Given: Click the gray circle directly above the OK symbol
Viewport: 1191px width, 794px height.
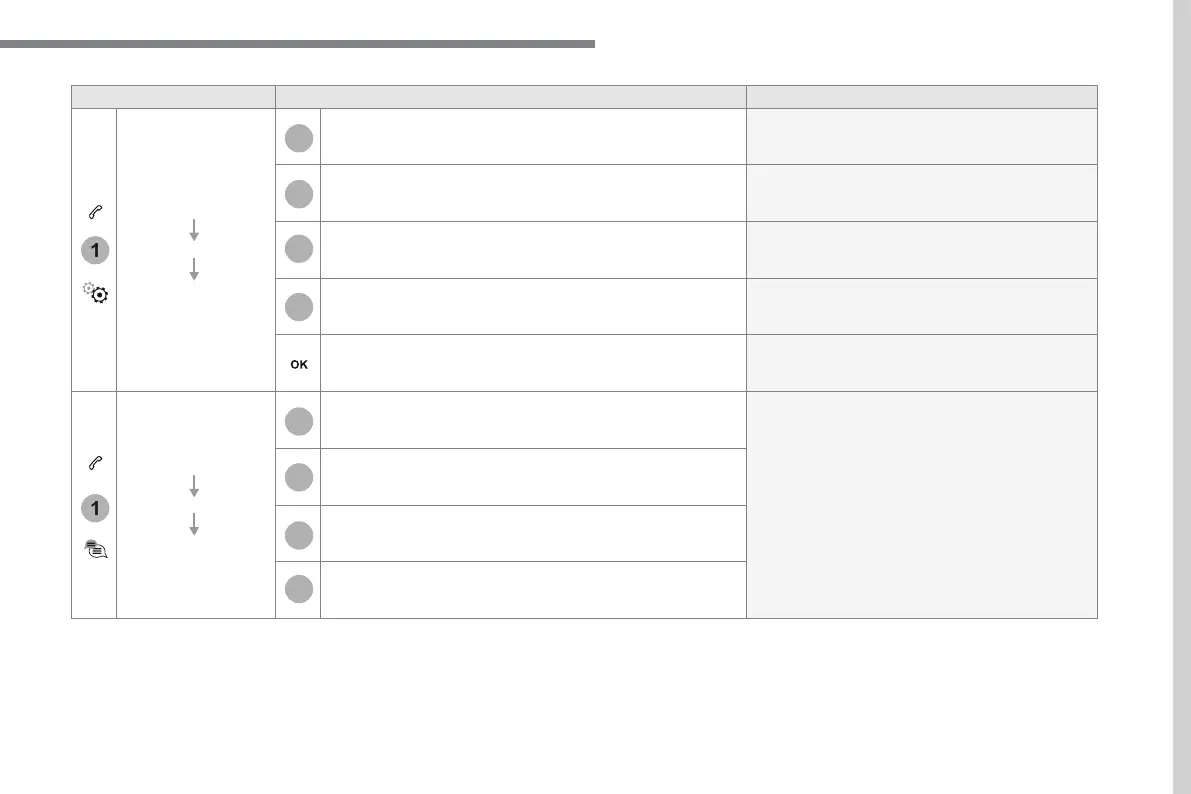Looking at the screenshot, I should pos(298,306).
